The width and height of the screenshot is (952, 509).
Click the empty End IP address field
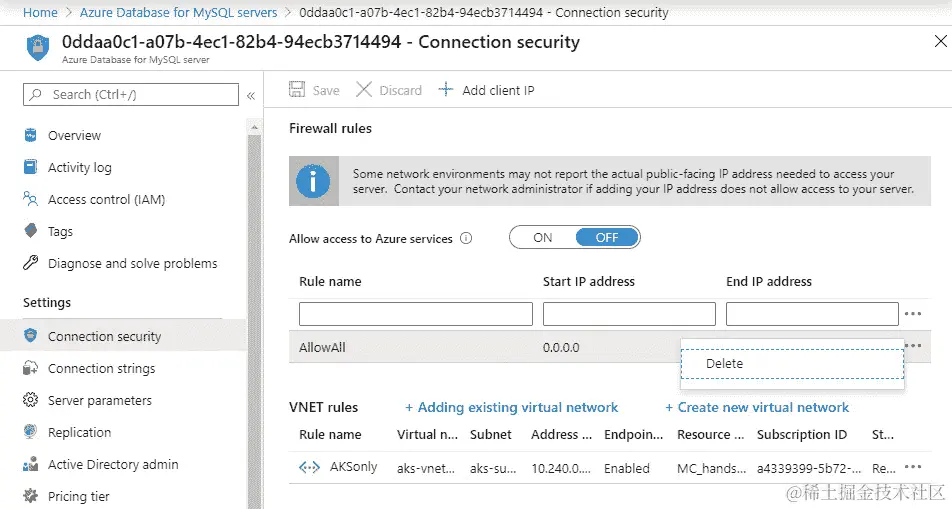tap(812, 314)
